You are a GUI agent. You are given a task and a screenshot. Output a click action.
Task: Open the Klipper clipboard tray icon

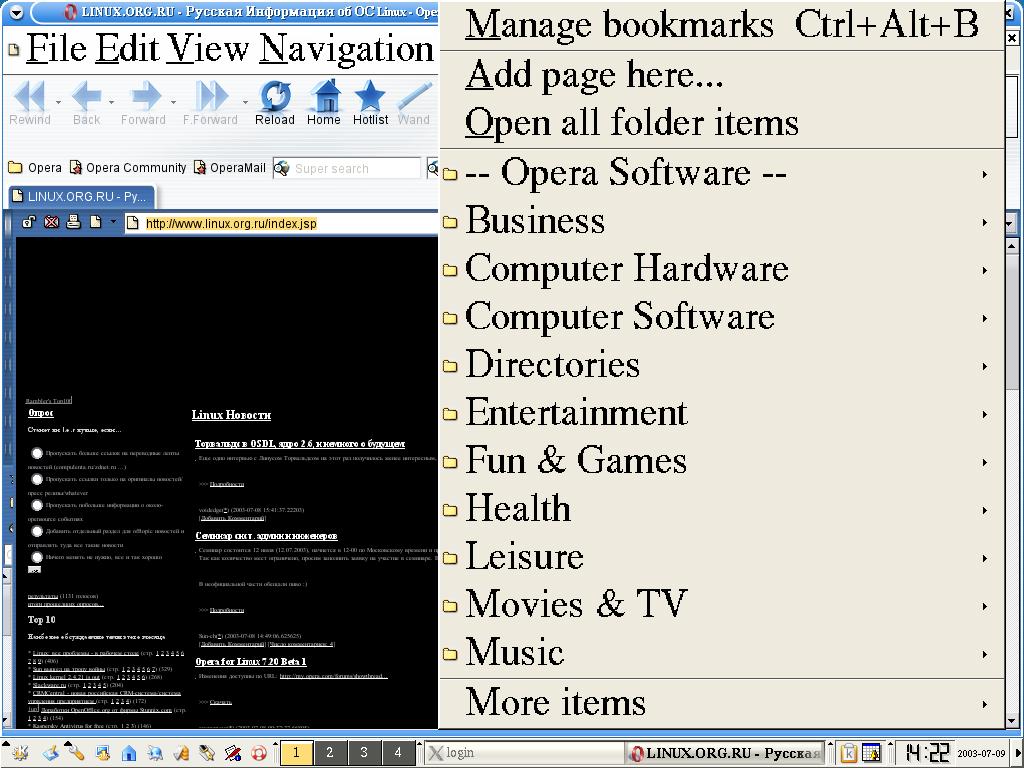coord(848,752)
